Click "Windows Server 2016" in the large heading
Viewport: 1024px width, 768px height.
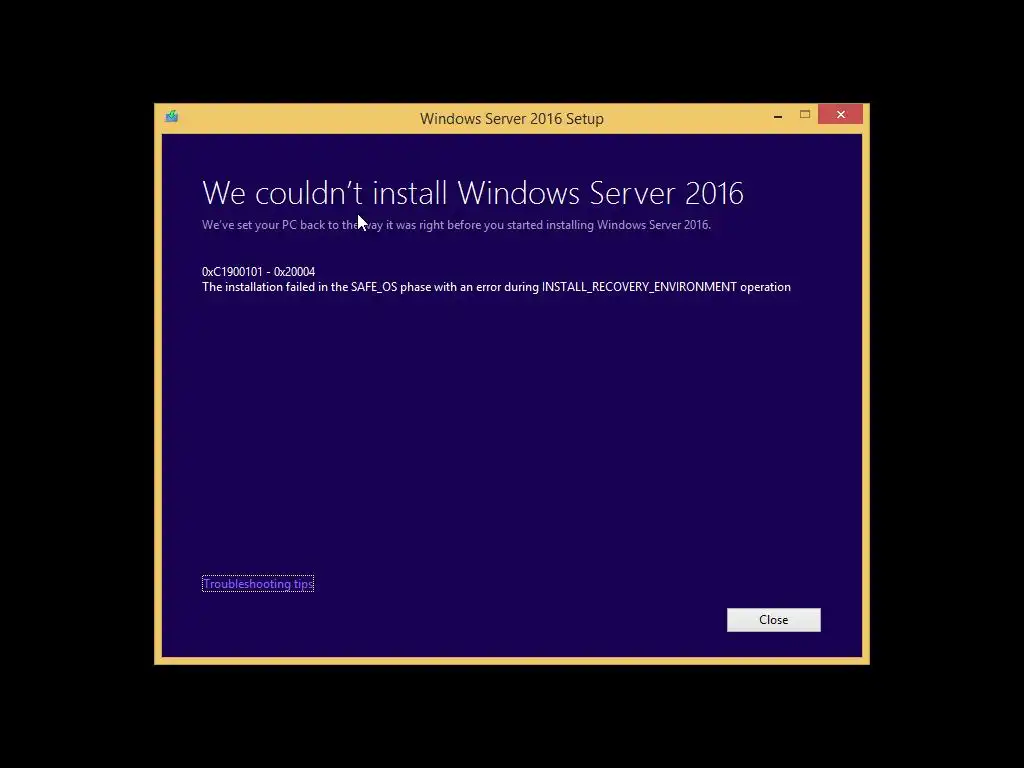[x=600, y=193]
